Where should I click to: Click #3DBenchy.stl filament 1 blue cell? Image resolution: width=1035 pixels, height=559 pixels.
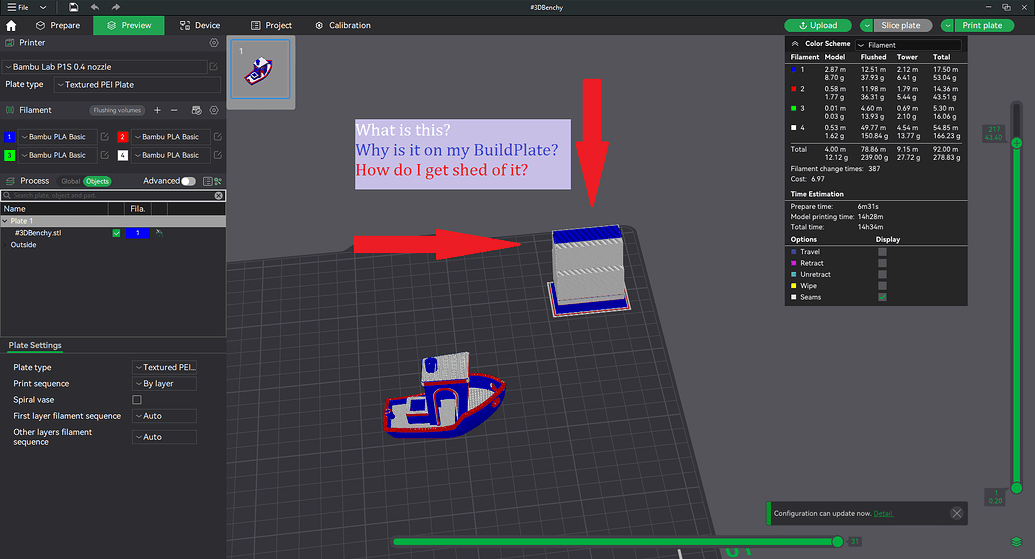[x=138, y=233]
